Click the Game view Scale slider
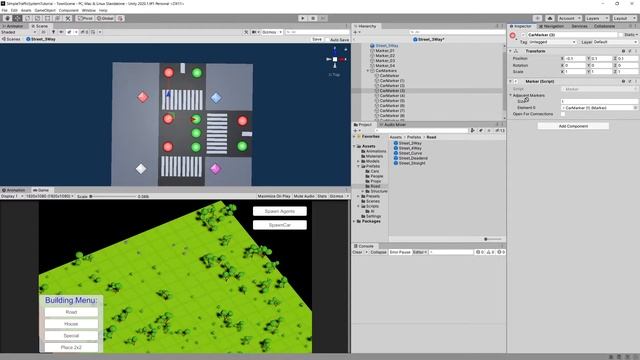This screenshot has height=360, width=640. coord(113,196)
